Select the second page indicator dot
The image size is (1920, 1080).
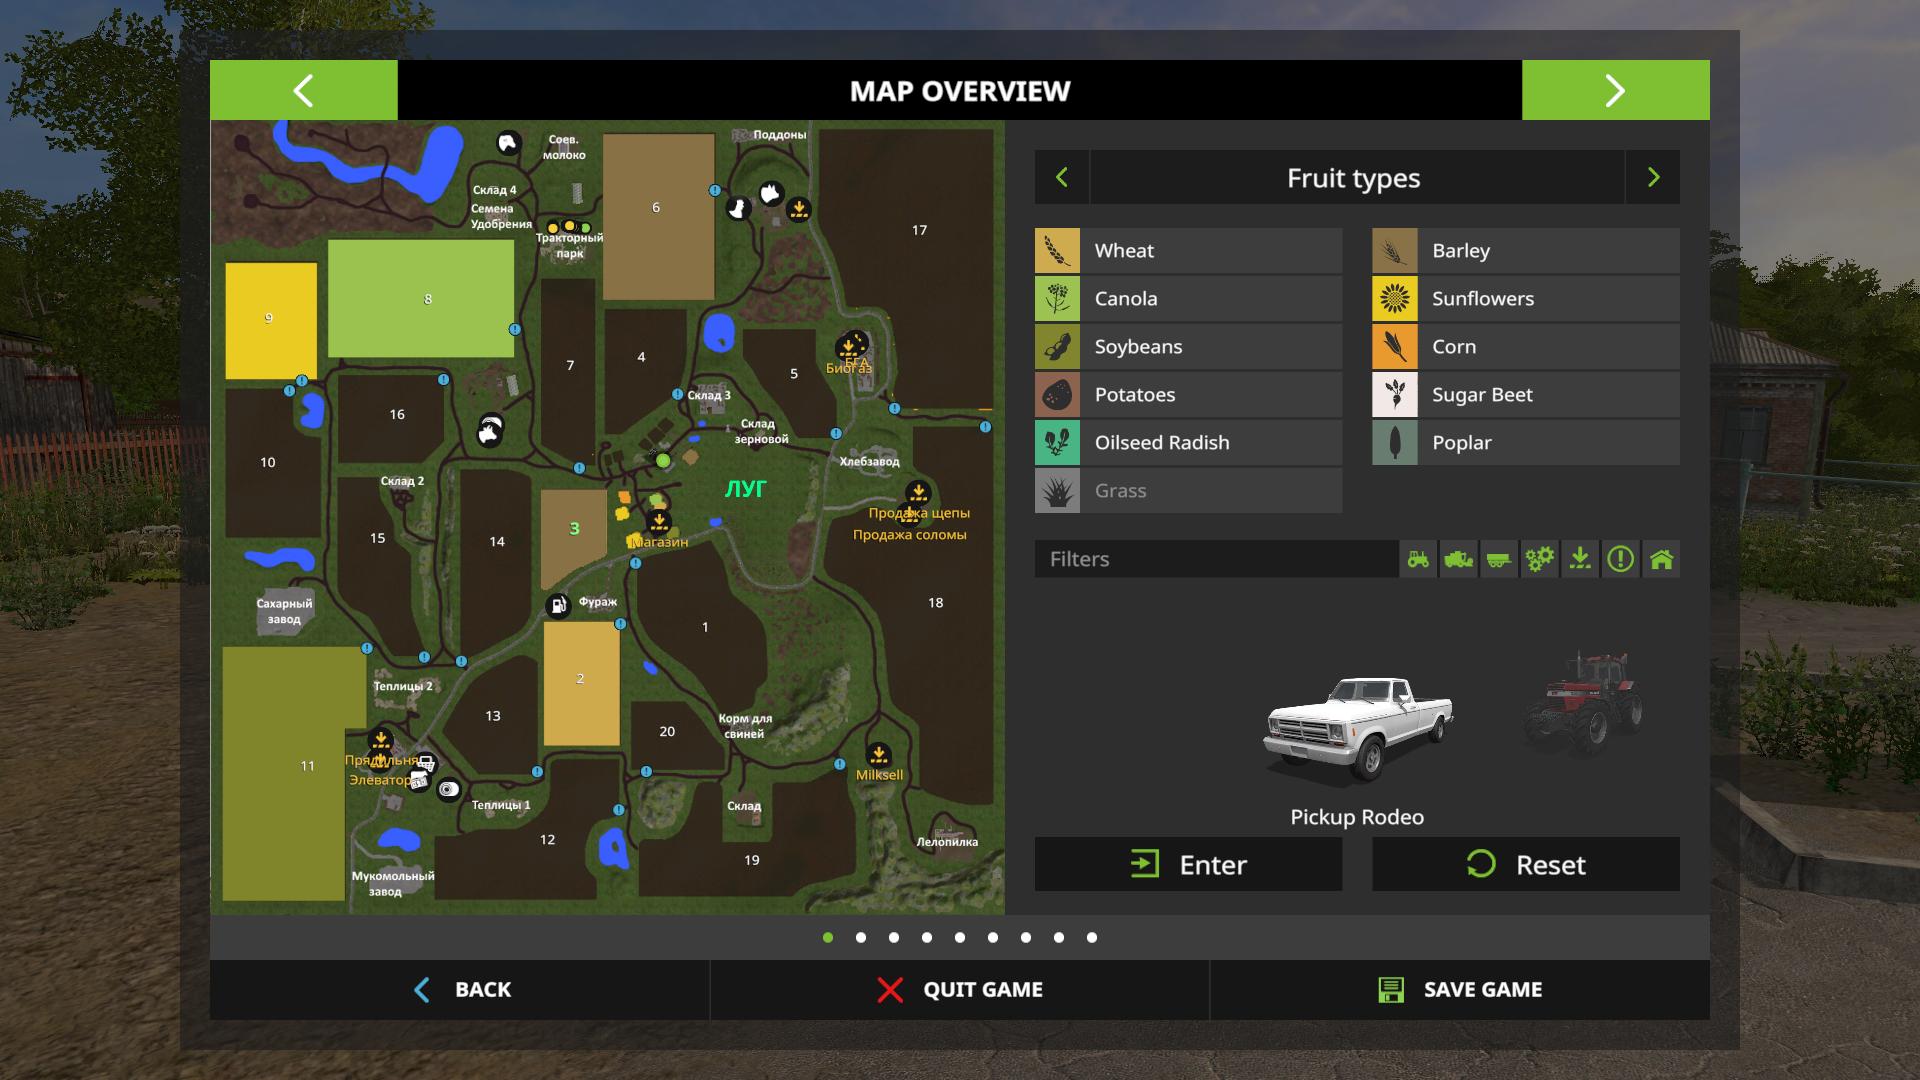861,937
